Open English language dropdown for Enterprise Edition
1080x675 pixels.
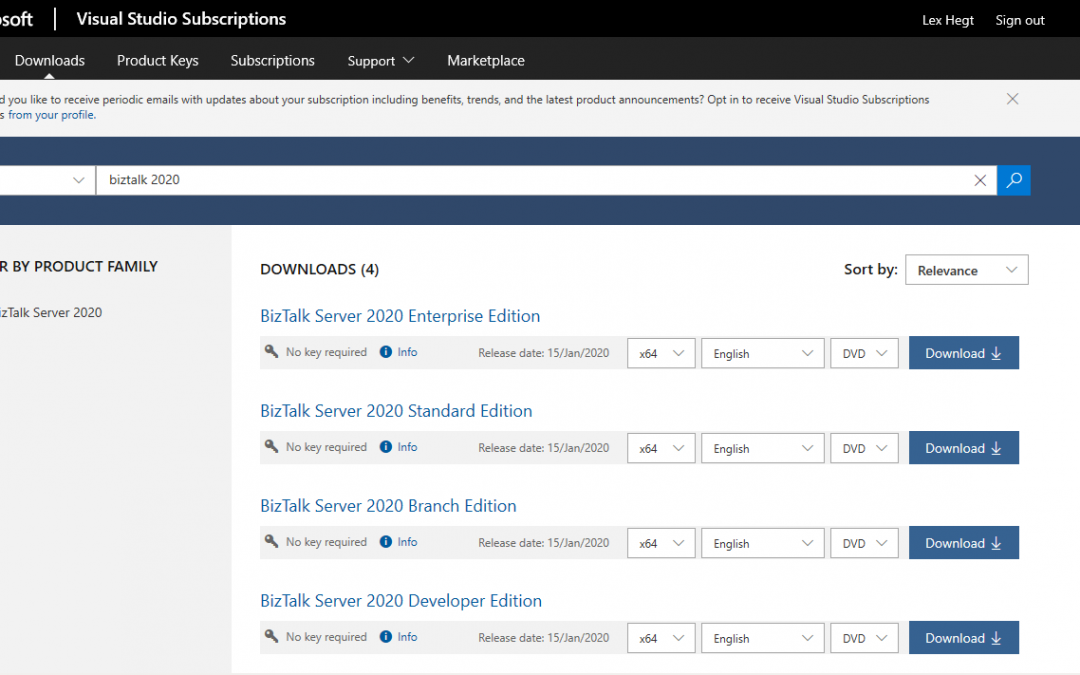coord(762,353)
